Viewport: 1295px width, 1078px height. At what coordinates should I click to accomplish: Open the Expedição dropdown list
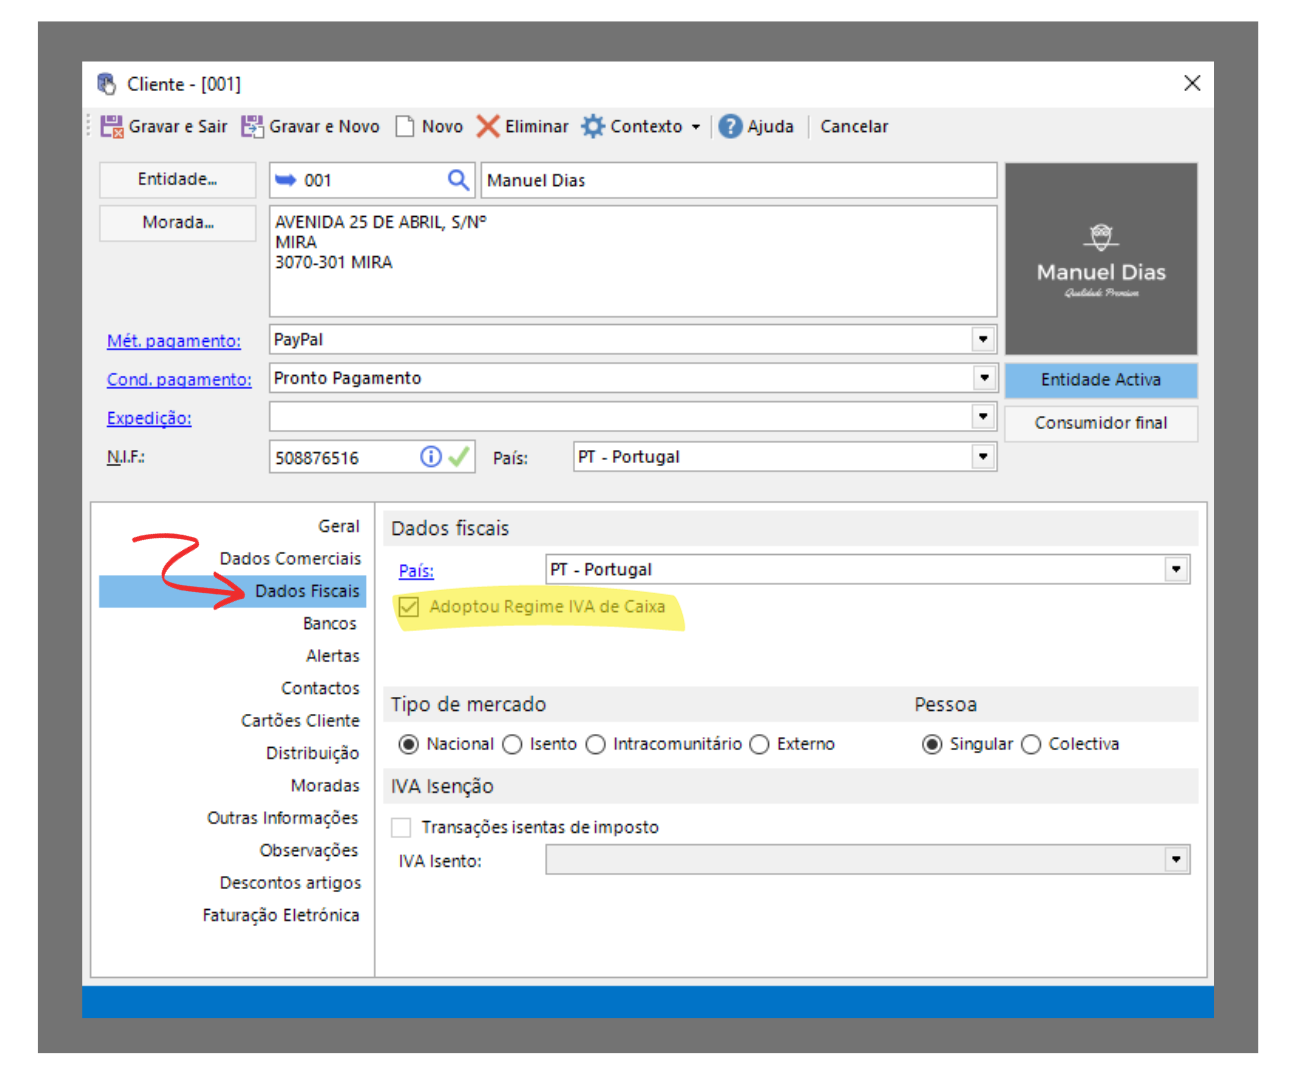click(983, 417)
